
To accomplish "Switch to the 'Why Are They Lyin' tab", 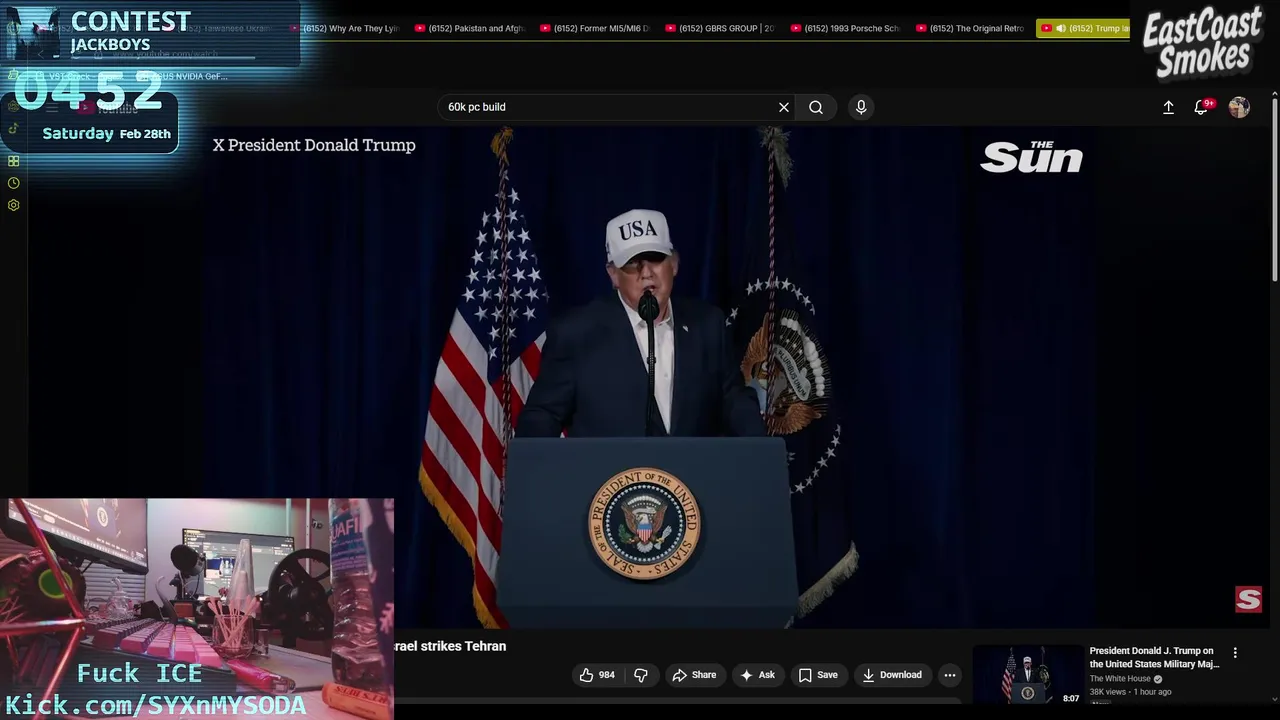I will click(344, 28).
